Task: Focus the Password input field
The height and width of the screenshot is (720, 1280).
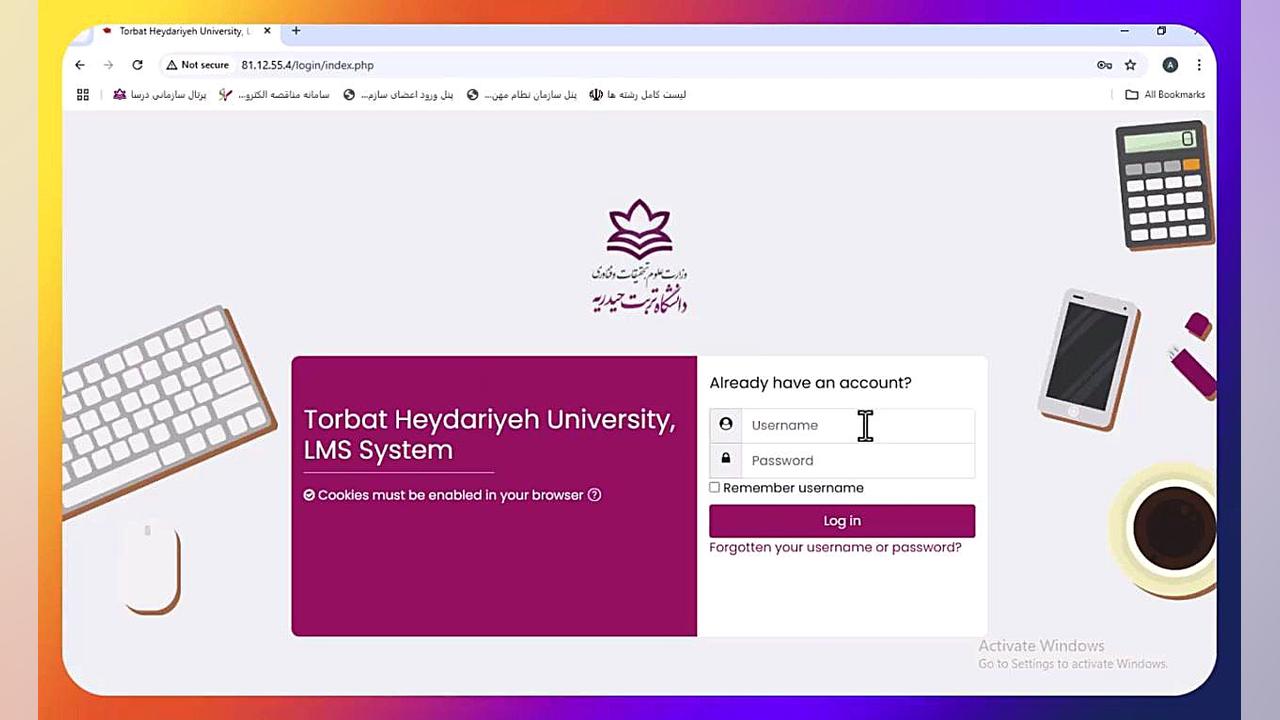Action: [x=858, y=460]
